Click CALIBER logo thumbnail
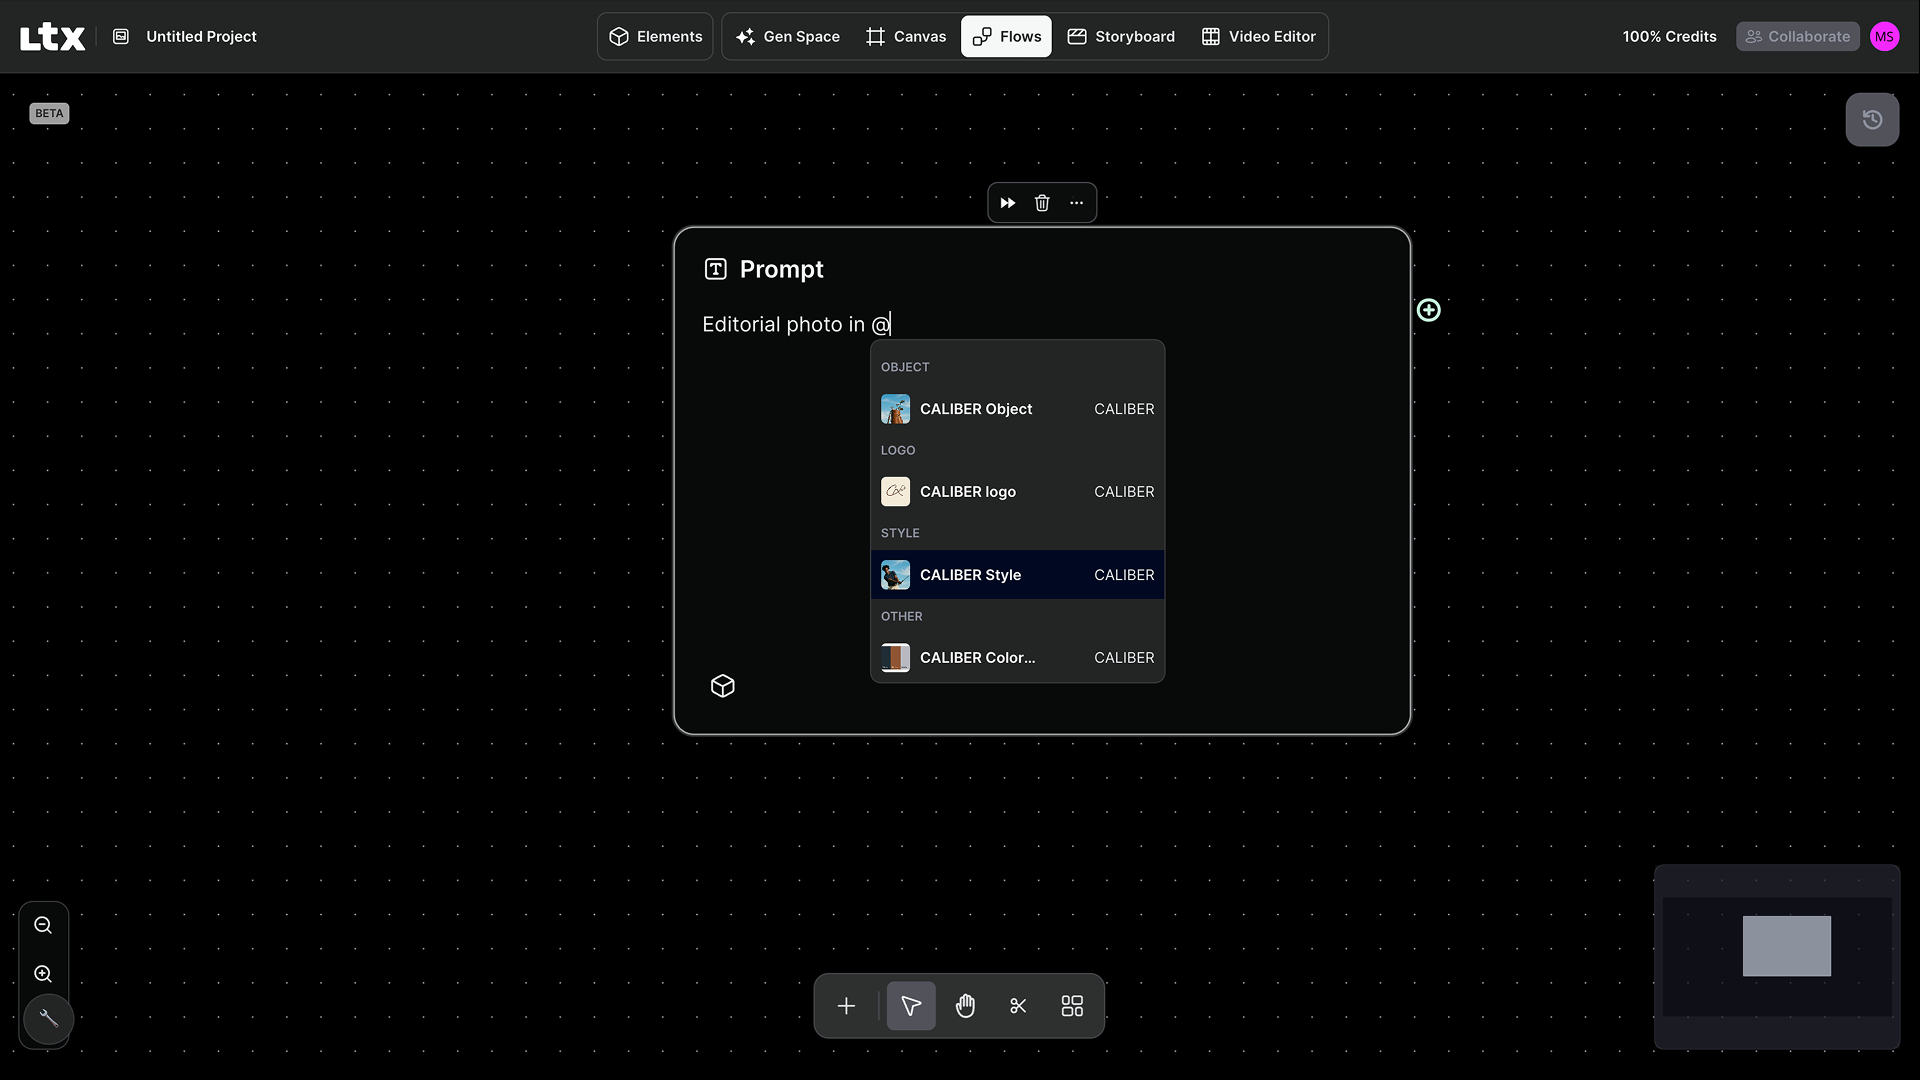Screen dimensions: 1920x1080 pos(895,492)
